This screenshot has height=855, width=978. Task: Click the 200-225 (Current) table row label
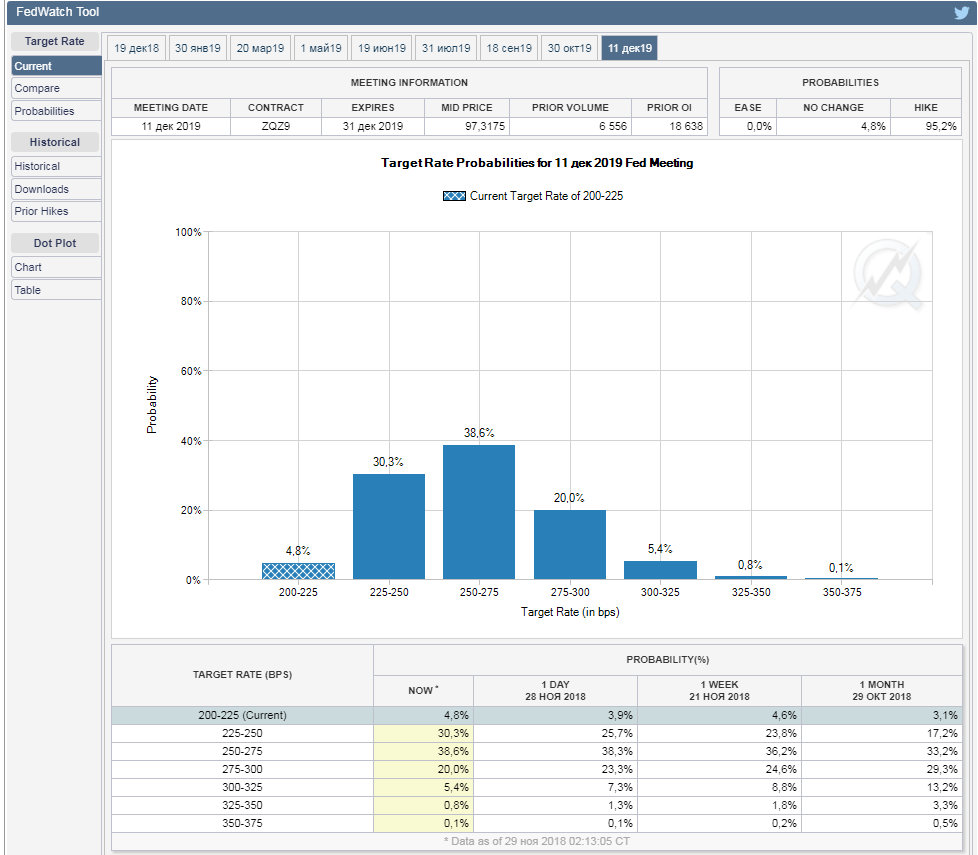pyautogui.click(x=242, y=715)
